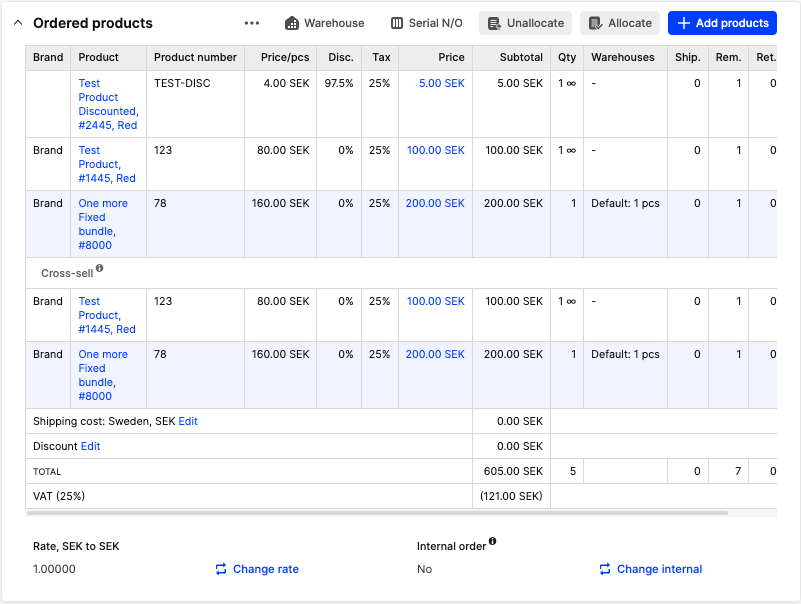
Task: Click the 5.00 SEK price link
Action: point(441,84)
